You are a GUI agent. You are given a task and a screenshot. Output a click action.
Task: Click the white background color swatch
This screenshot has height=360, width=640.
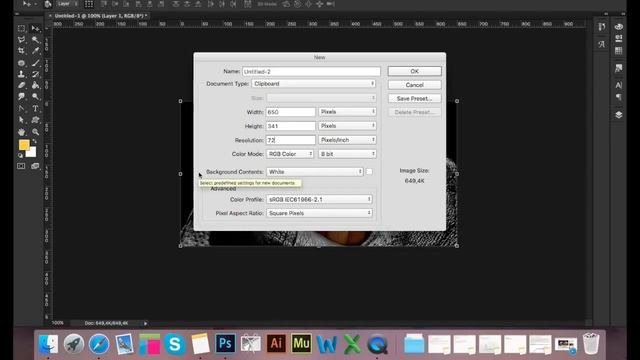[32, 153]
